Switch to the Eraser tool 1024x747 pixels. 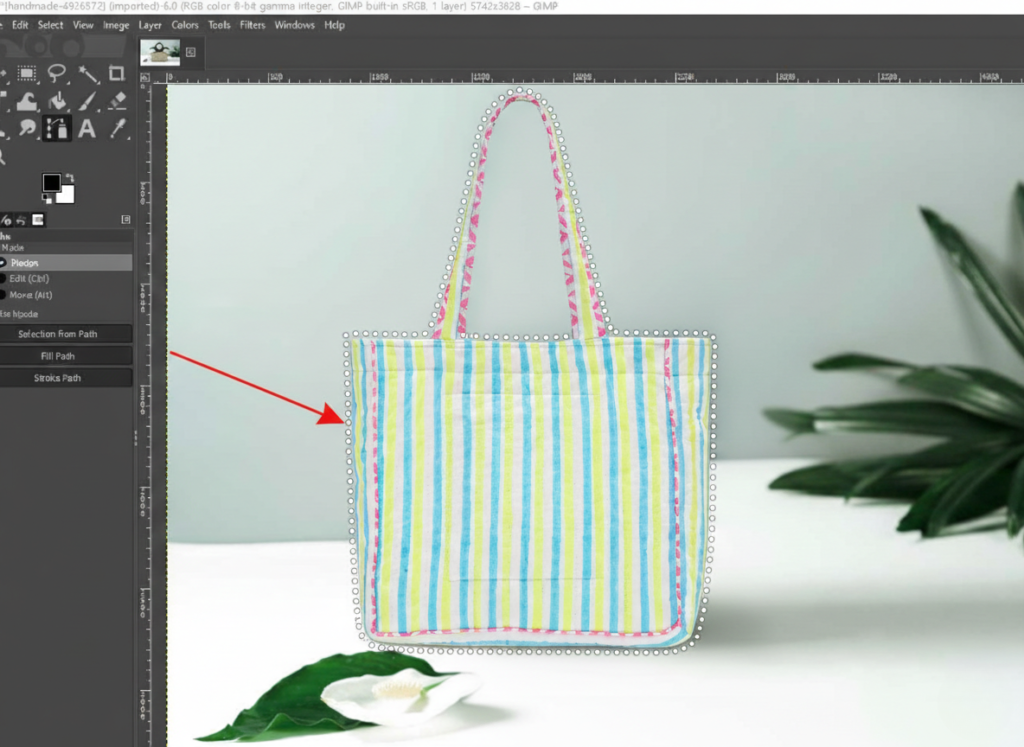click(117, 102)
